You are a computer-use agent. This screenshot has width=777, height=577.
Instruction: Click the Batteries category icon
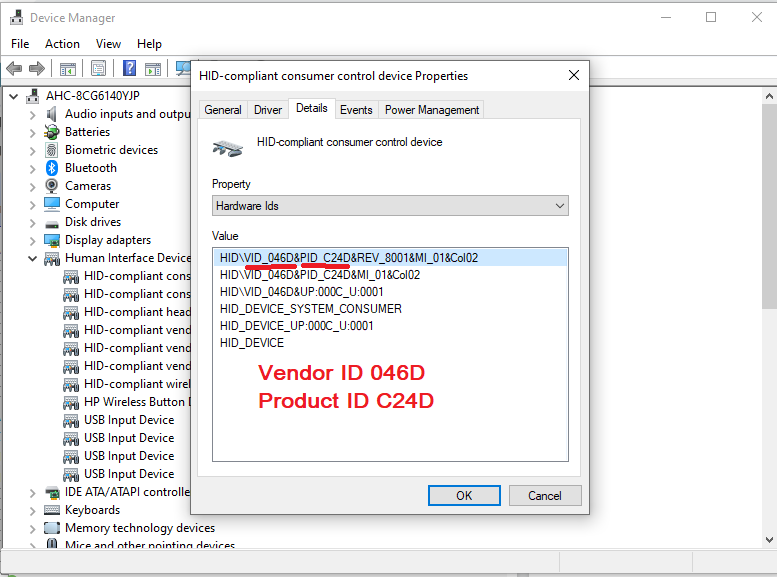tap(52, 132)
